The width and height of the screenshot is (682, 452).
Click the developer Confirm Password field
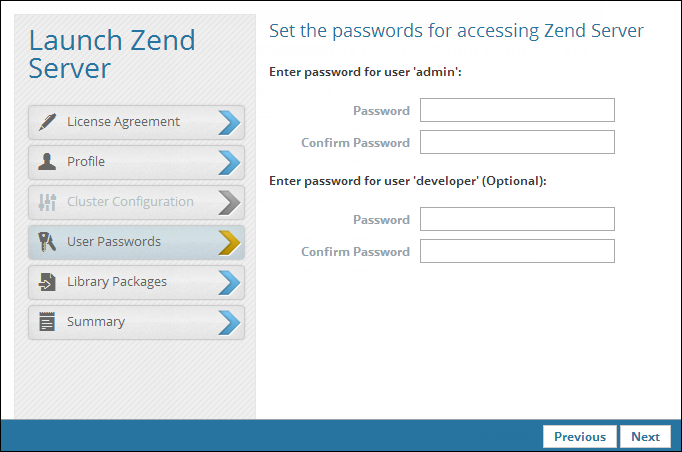[x=517, y=251]
